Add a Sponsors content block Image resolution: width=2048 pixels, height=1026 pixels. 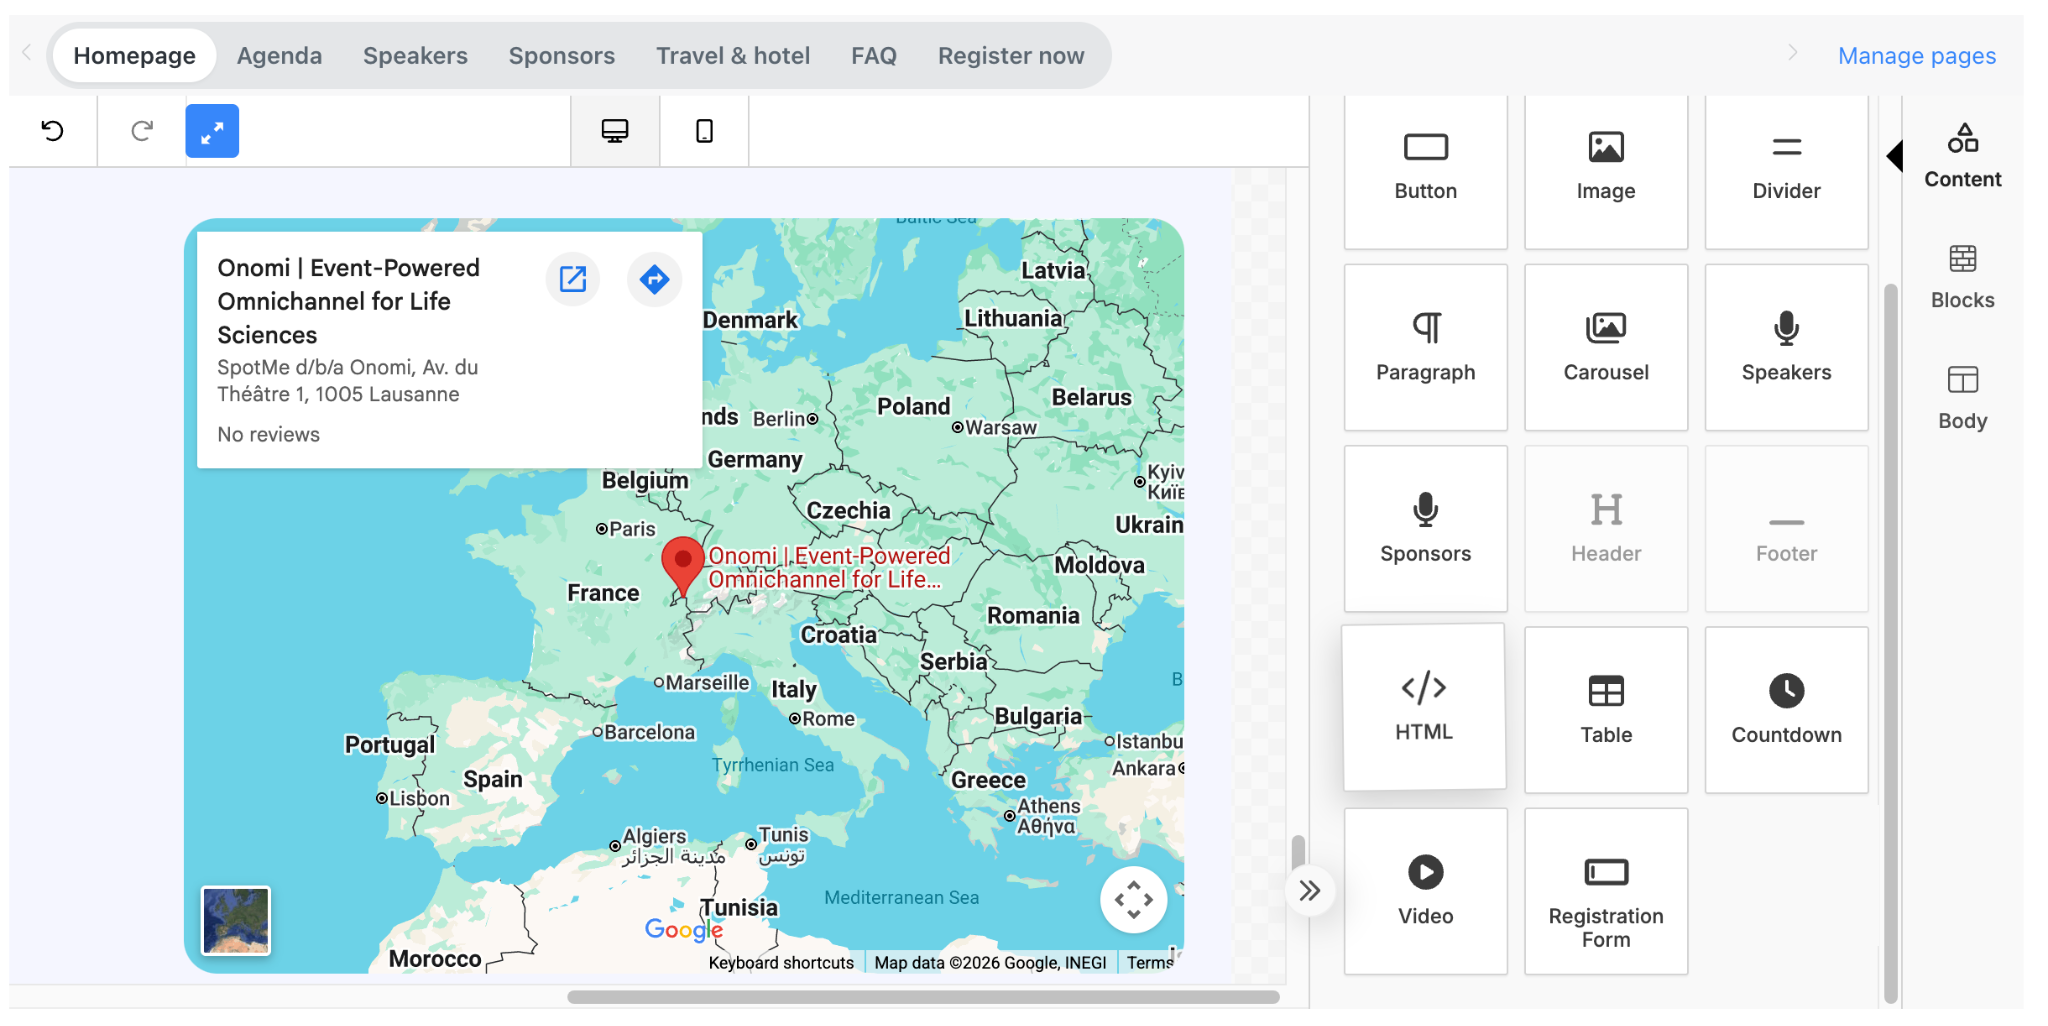[x=1425, y=529]
